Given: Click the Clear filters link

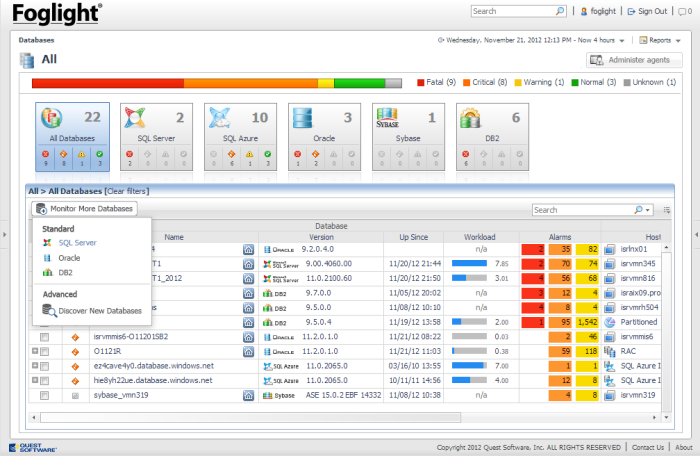Looking at the screenshot, I should pos(127,191).
